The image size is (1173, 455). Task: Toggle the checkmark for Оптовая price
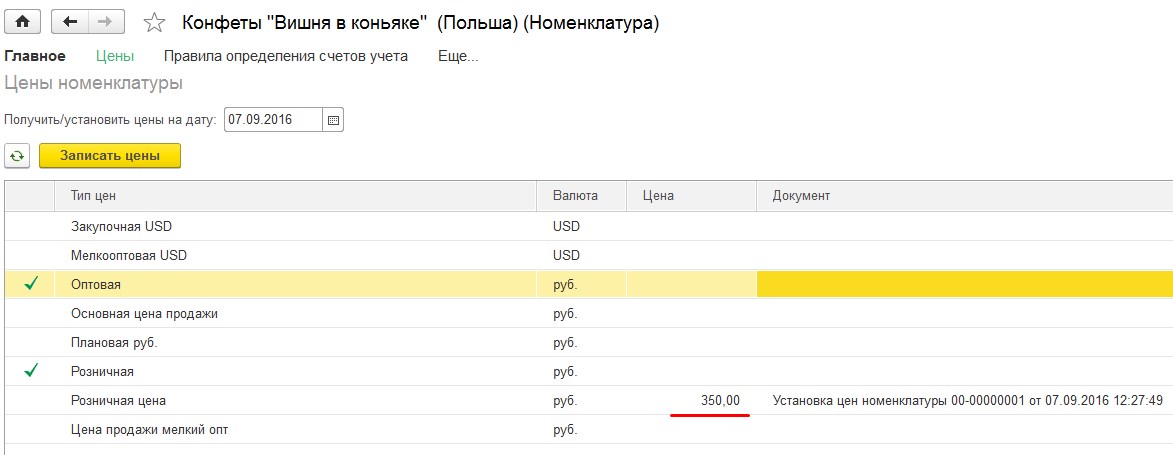click(30, 284)
